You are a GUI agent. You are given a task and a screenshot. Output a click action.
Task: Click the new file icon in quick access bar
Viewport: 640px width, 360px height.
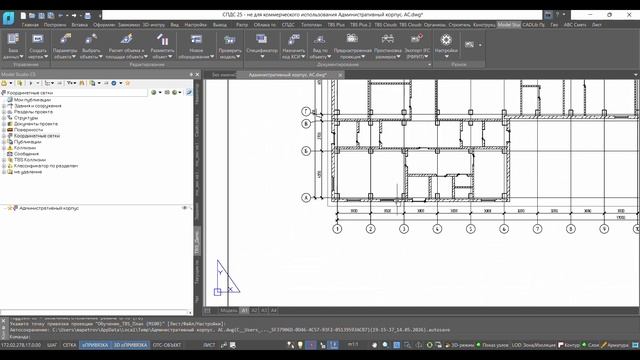click(23, 16)
